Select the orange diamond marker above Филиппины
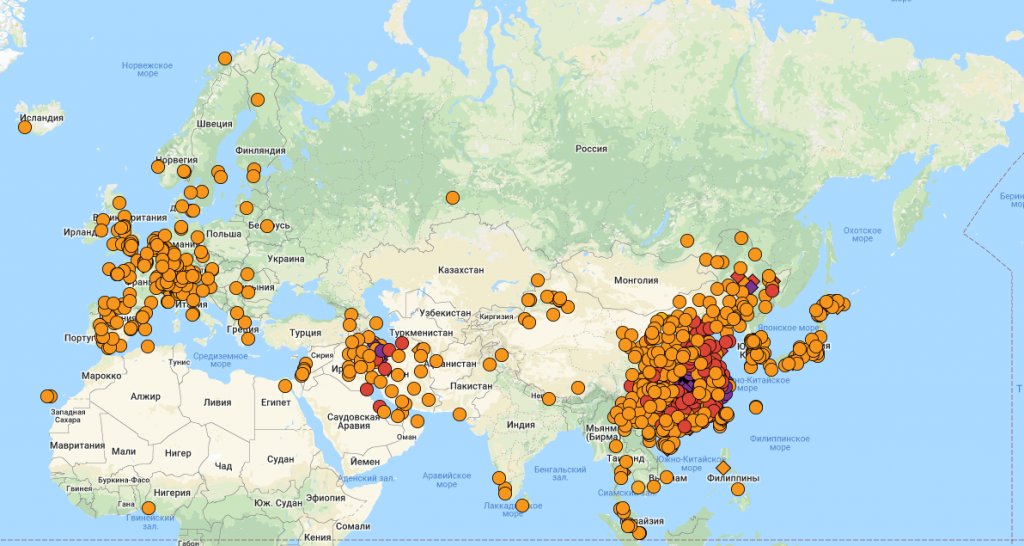This screenshot has height=546, width=1024. (723, 467)
